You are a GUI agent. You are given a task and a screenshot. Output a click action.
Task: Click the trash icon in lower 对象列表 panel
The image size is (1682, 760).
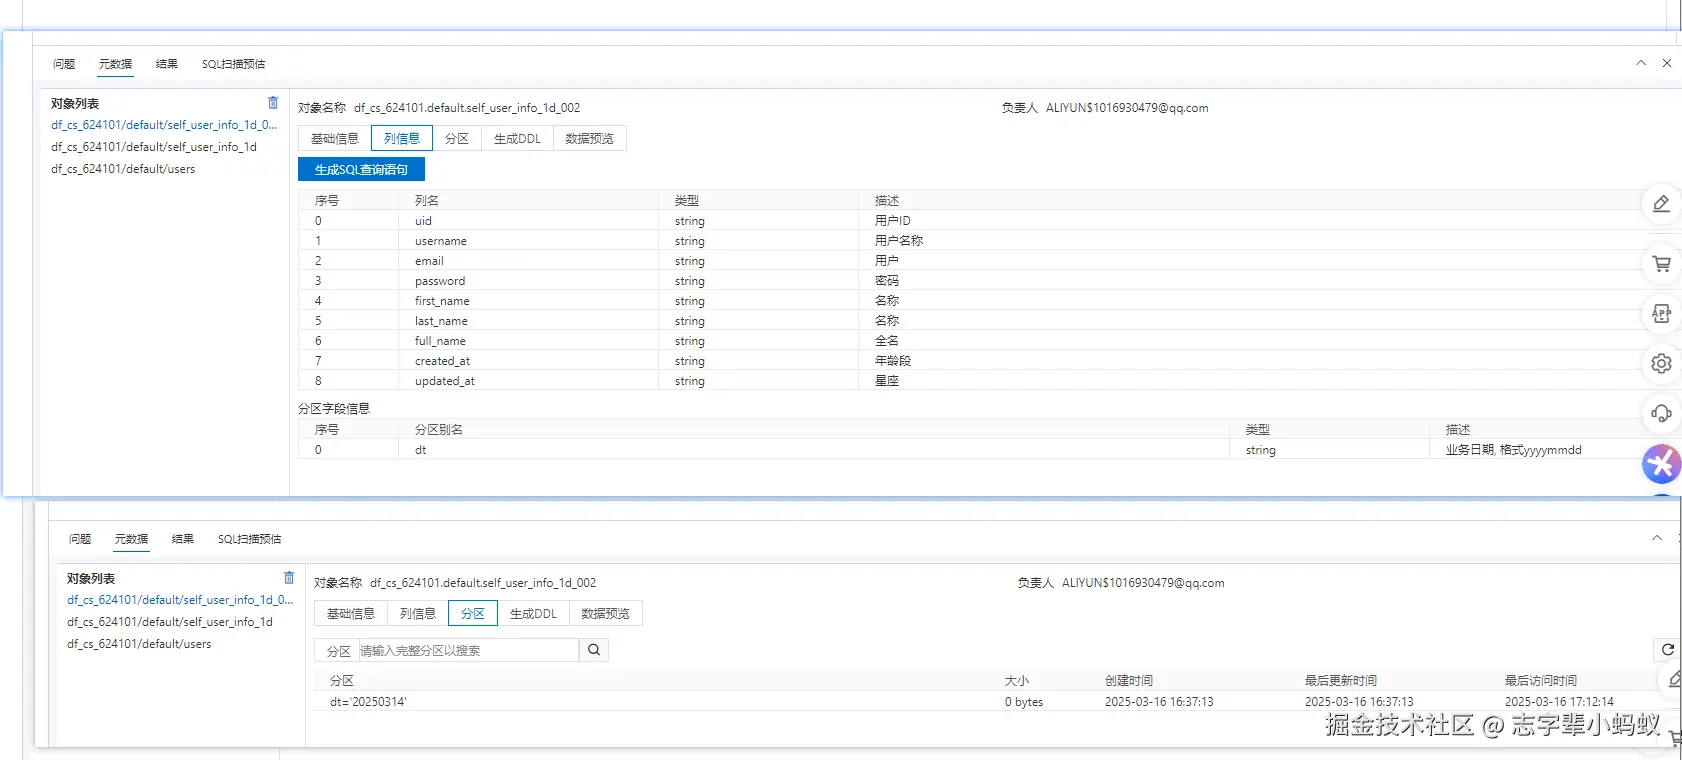(x=289, y=578)
